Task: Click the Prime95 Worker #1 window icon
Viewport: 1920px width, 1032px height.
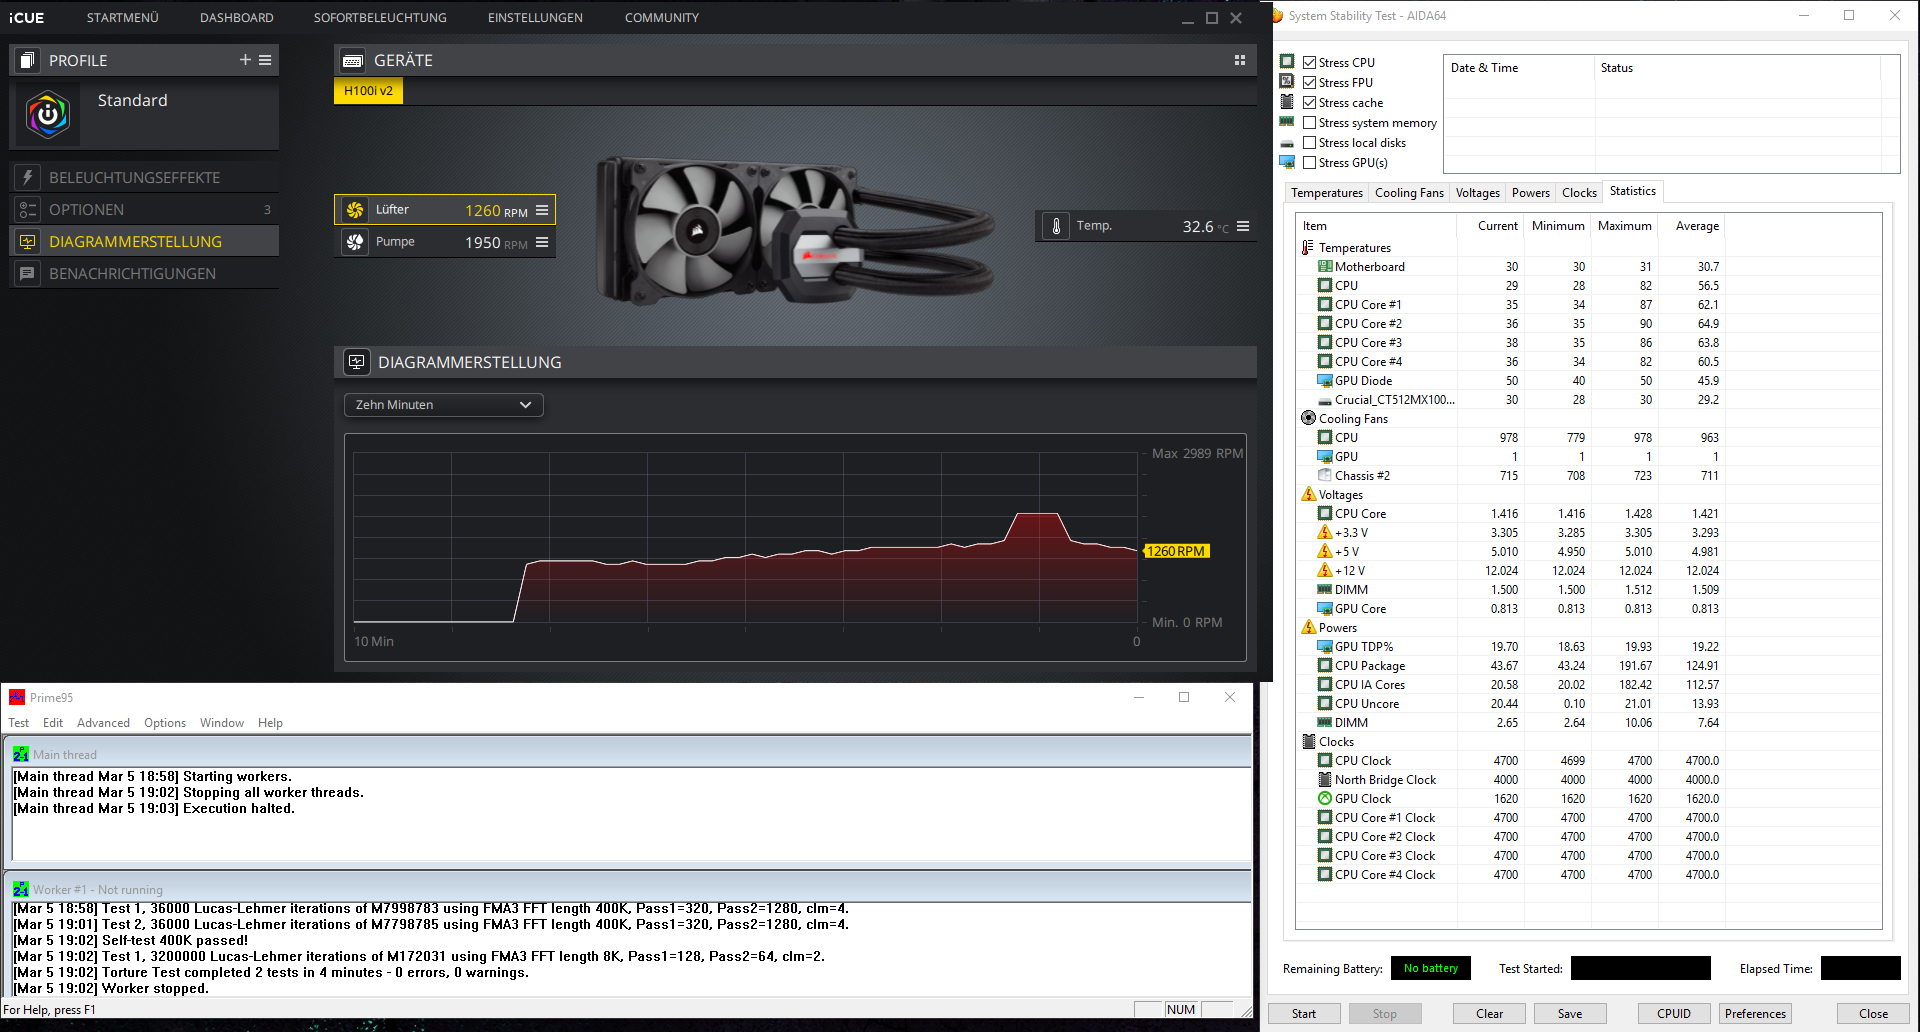Action: 21,889
